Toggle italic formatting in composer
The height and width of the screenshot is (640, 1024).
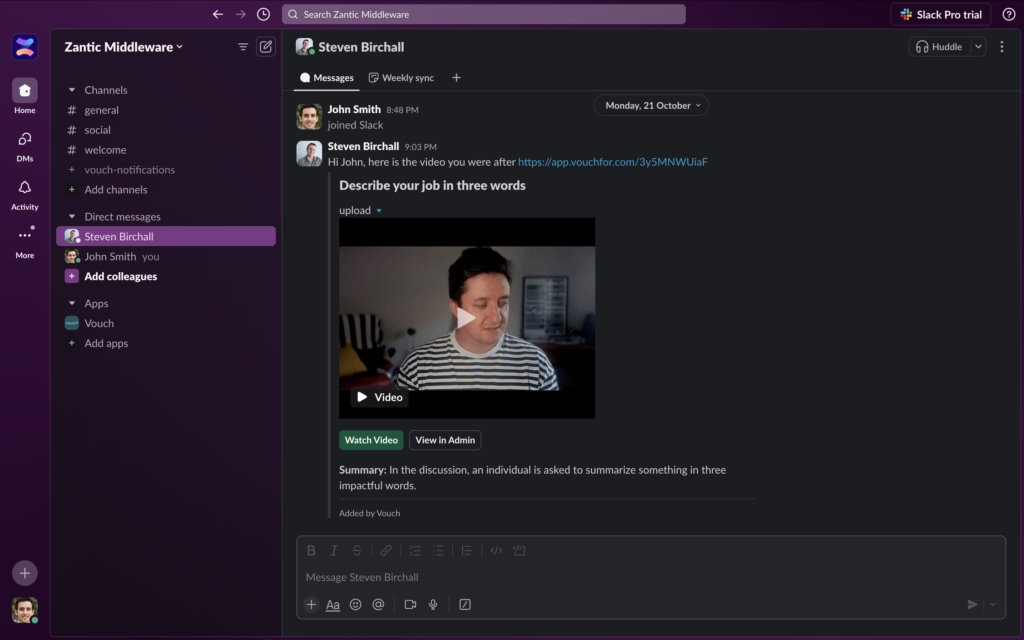[x=334, y=551]
